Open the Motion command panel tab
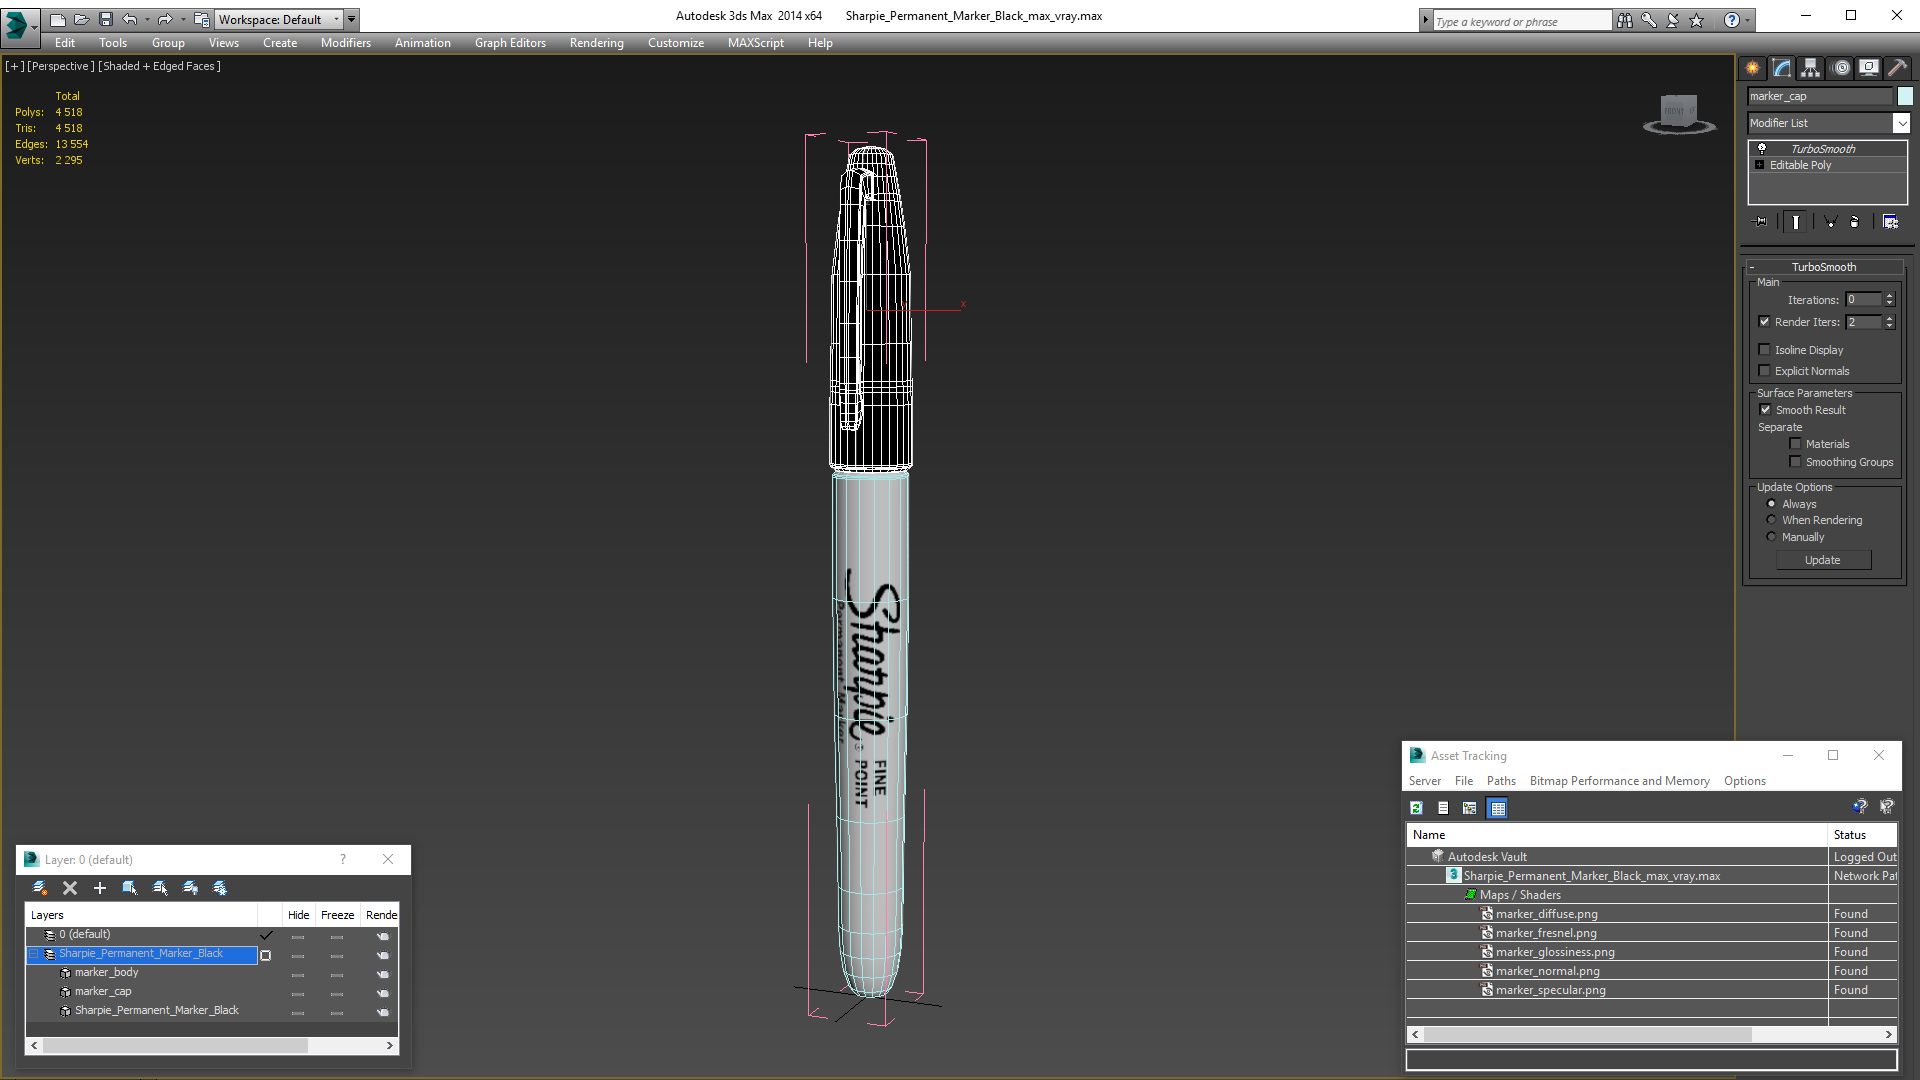This screenshot has width=1920, height=1080. (x=1841, y=68)
